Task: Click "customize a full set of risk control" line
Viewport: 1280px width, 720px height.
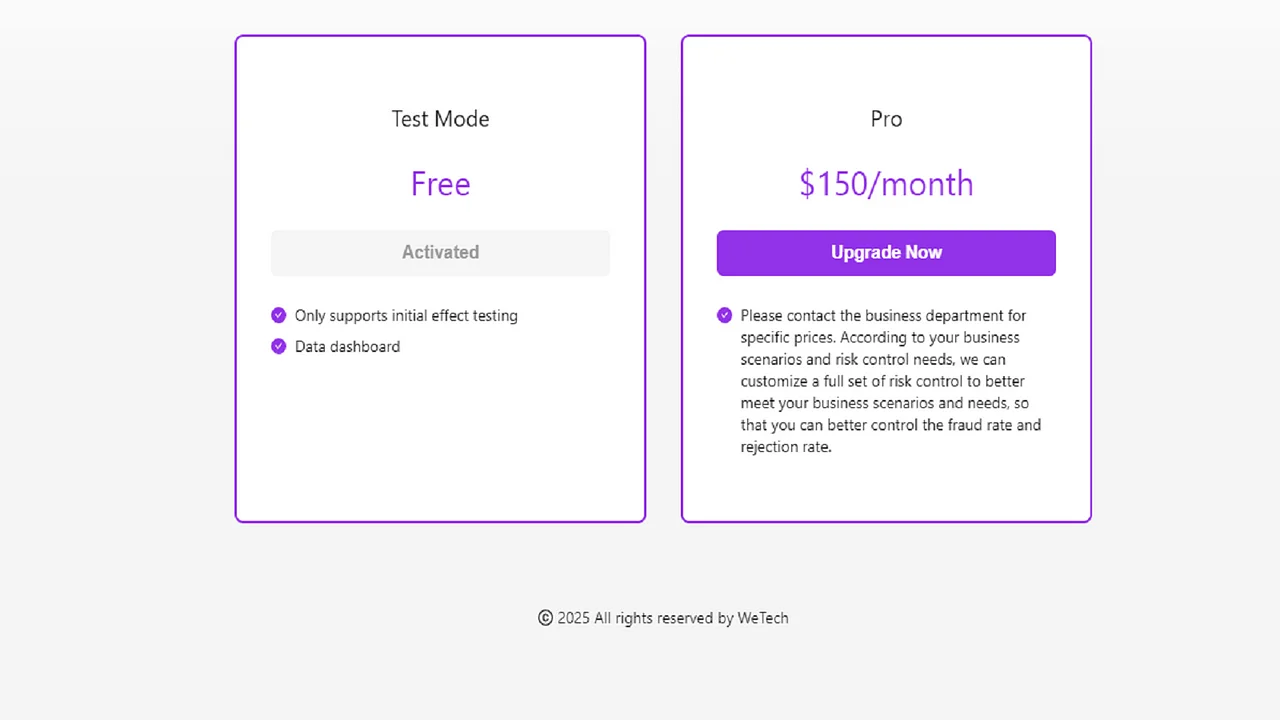Action: [882, 381]
